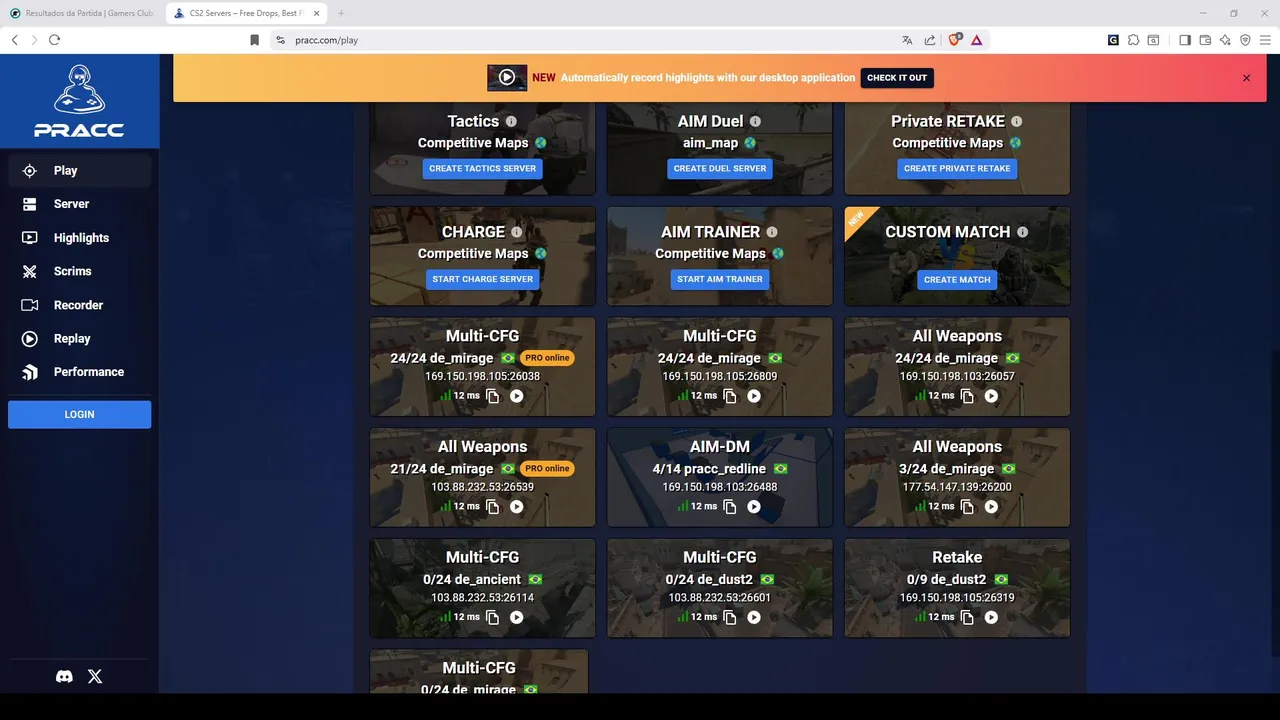
Task: Click CREATE PRIVATE RETAKE button
Action: 957,169
